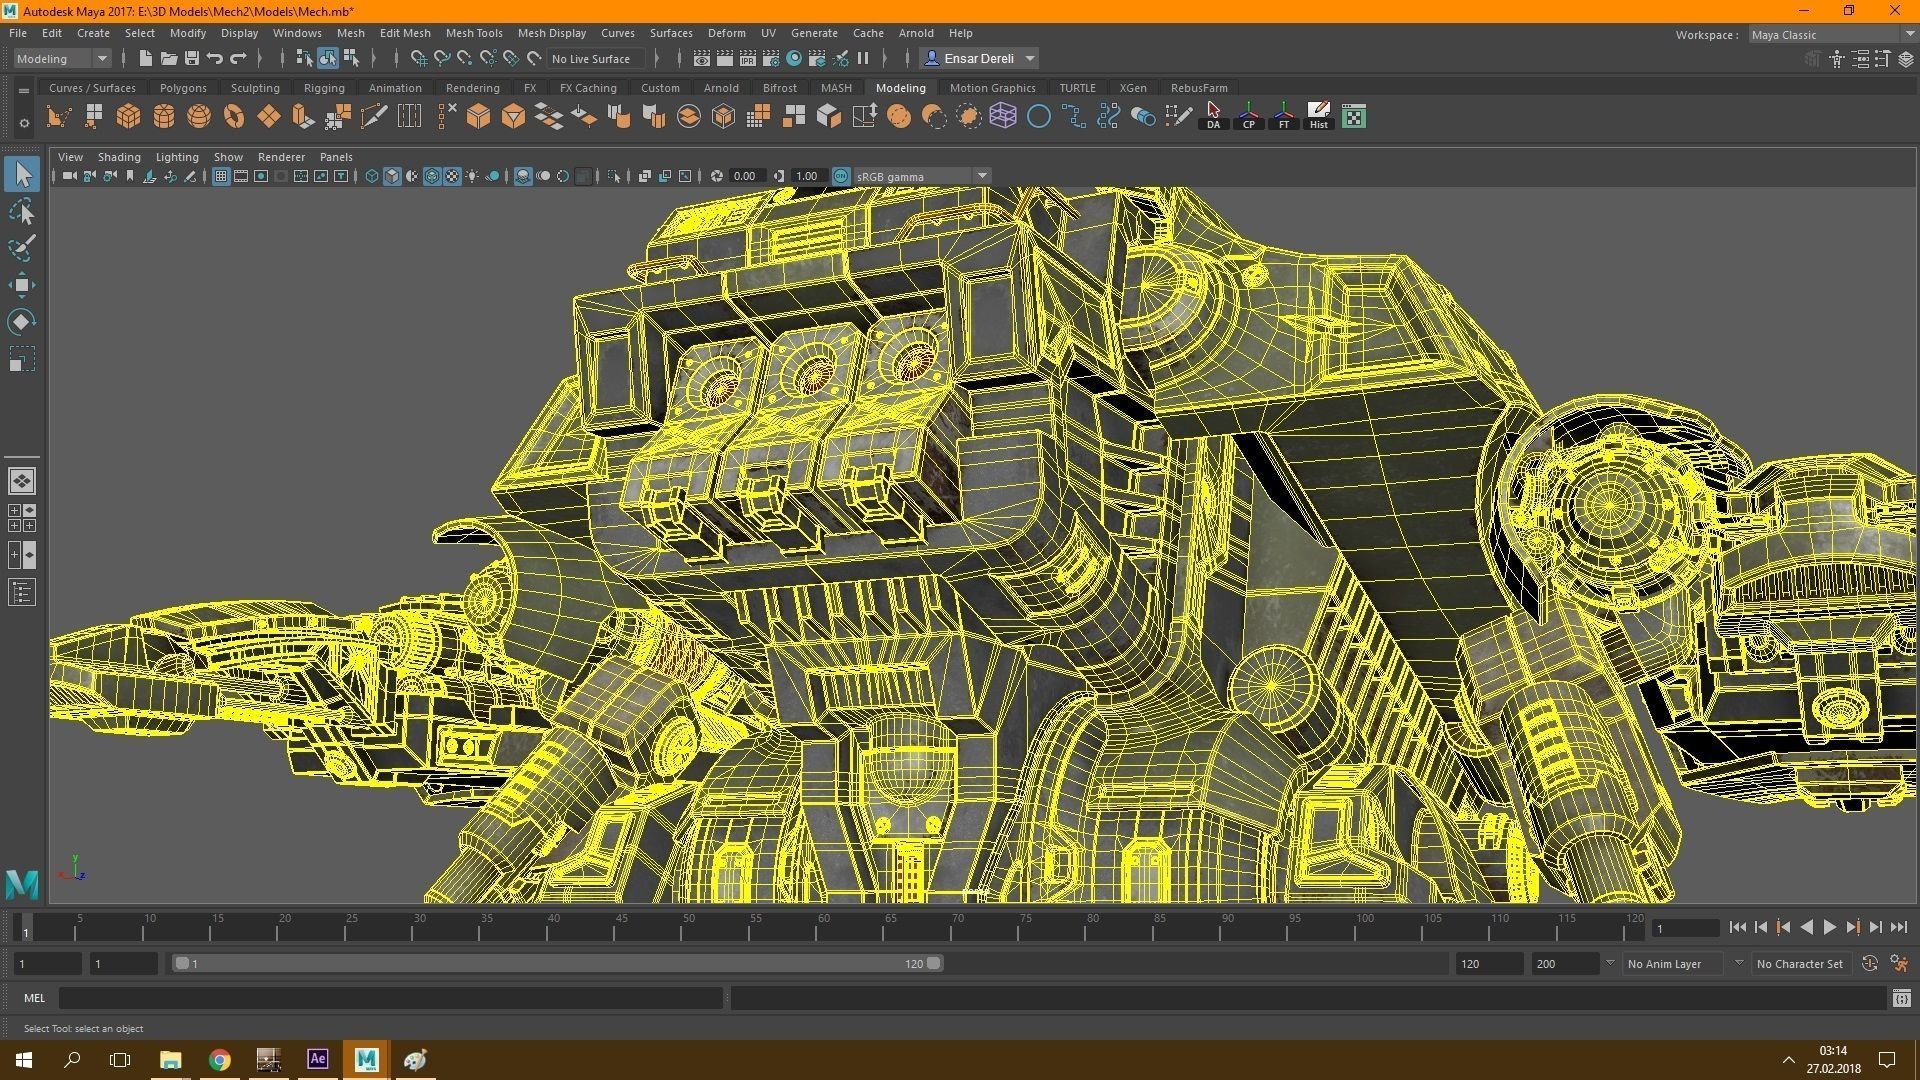The image size is (1920, 1080).
Task: Open the Modeling menu set dropdown
Action: pos(62,58)
